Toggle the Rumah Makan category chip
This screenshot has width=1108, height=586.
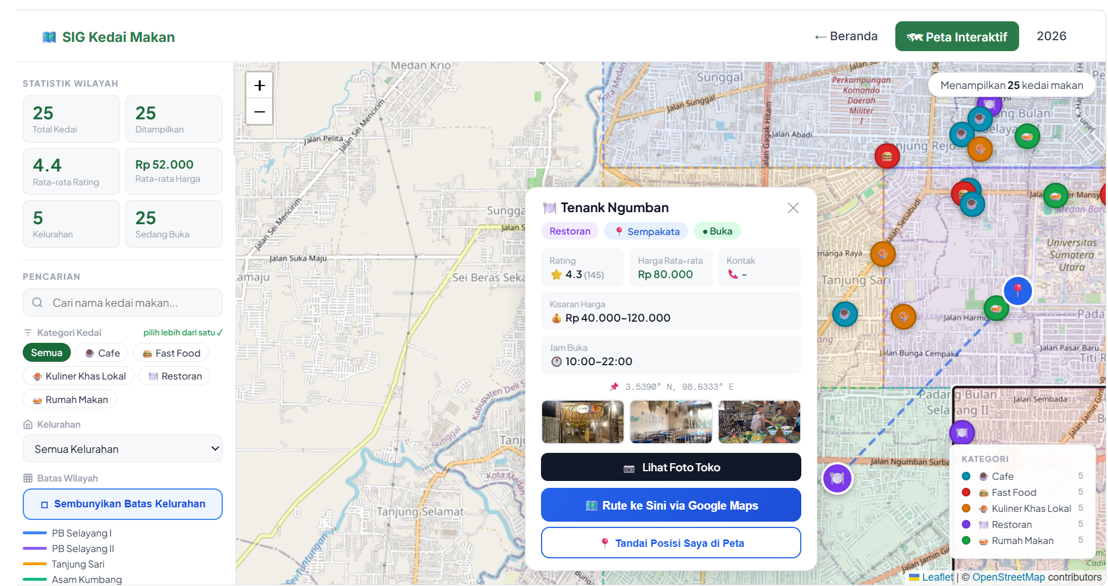[69, 399]
